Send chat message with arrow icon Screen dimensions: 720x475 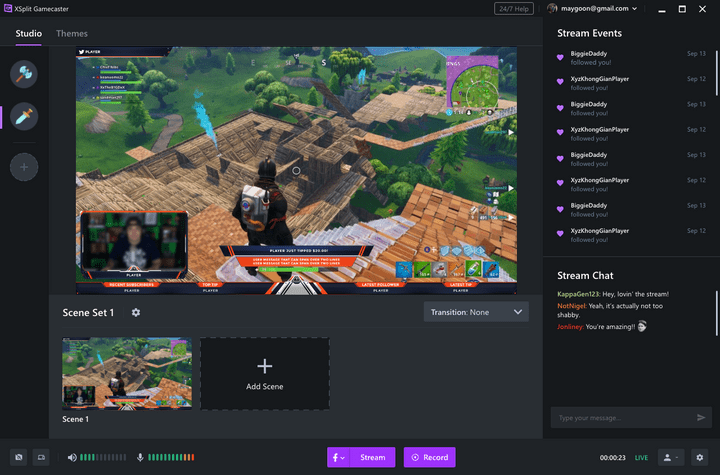tap(701, 418)
